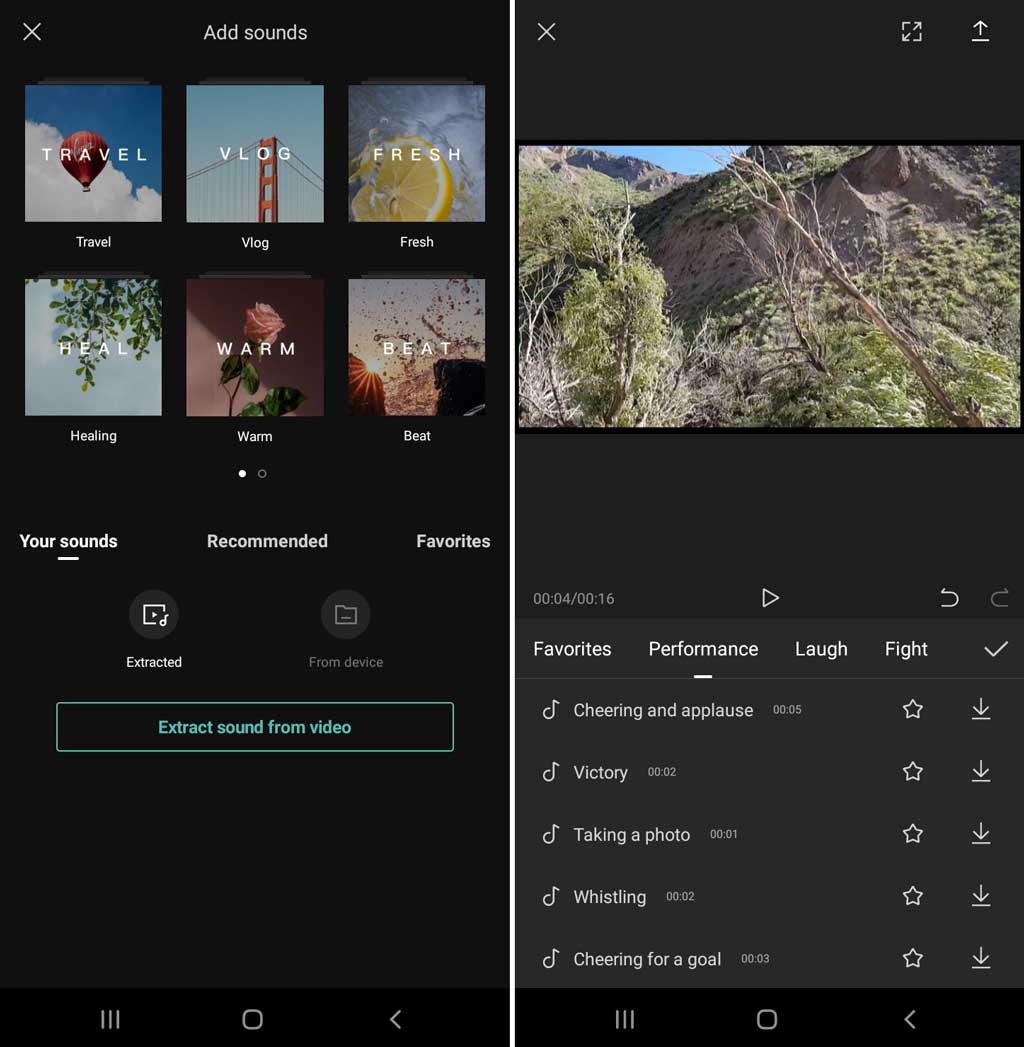Click Extract sound from video button

255,726
